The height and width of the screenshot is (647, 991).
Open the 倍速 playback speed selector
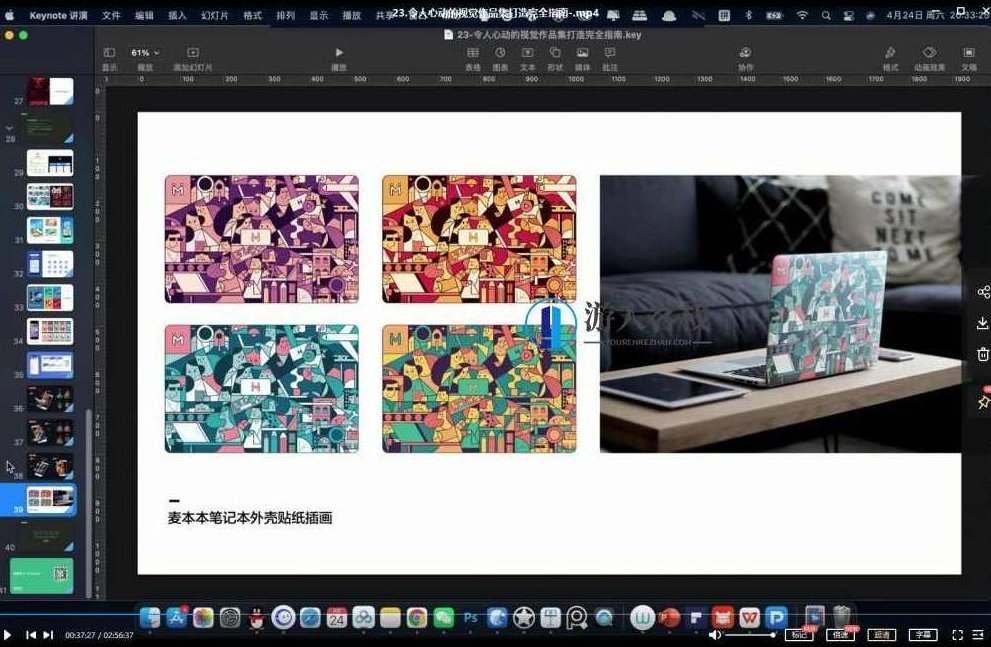pos(841,633)
